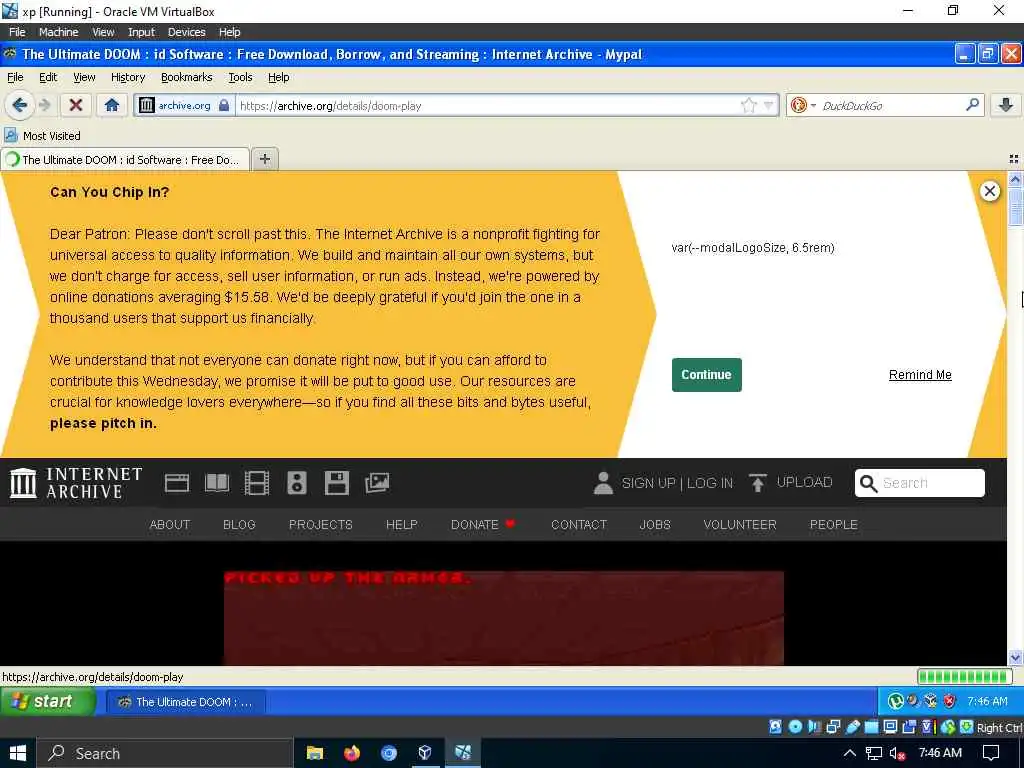Go back using the browser back arrow
The width and height of the screenshot is (1024, 768).
pos(19,104)
